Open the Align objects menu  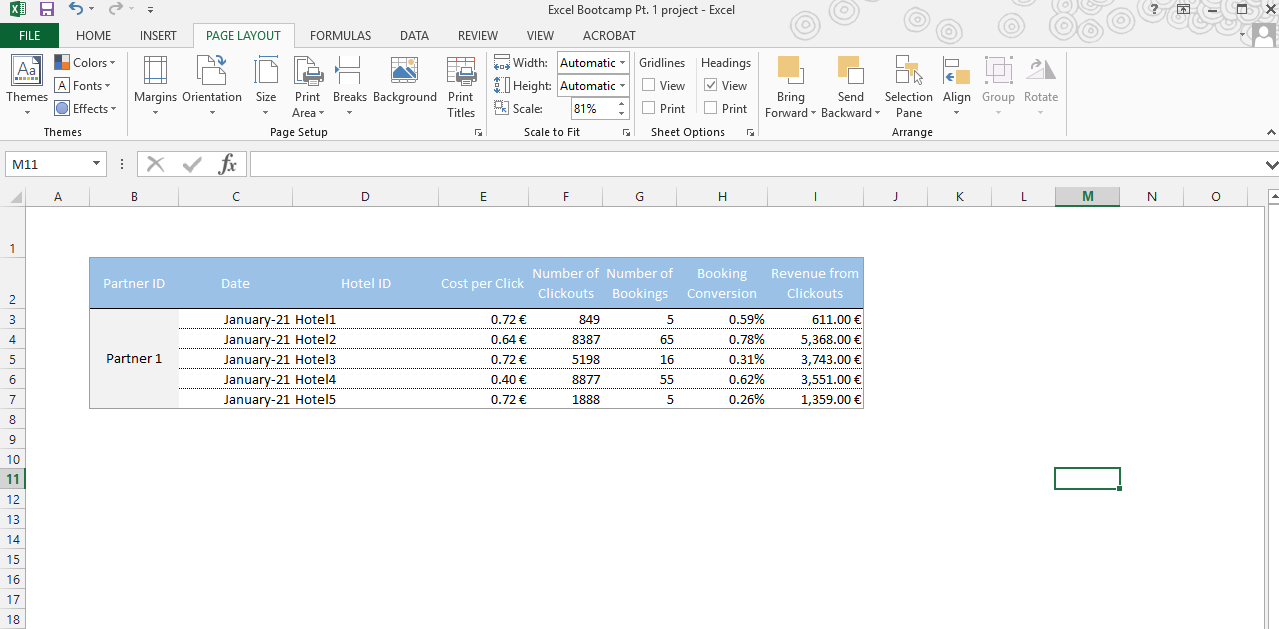point(957,86)
